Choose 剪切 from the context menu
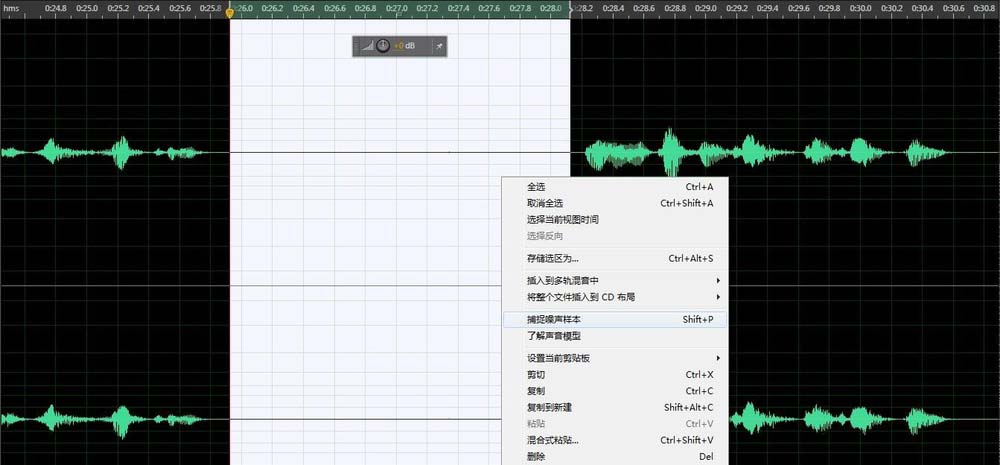This screenshot has width=1000, height=465. click(614, 374)
